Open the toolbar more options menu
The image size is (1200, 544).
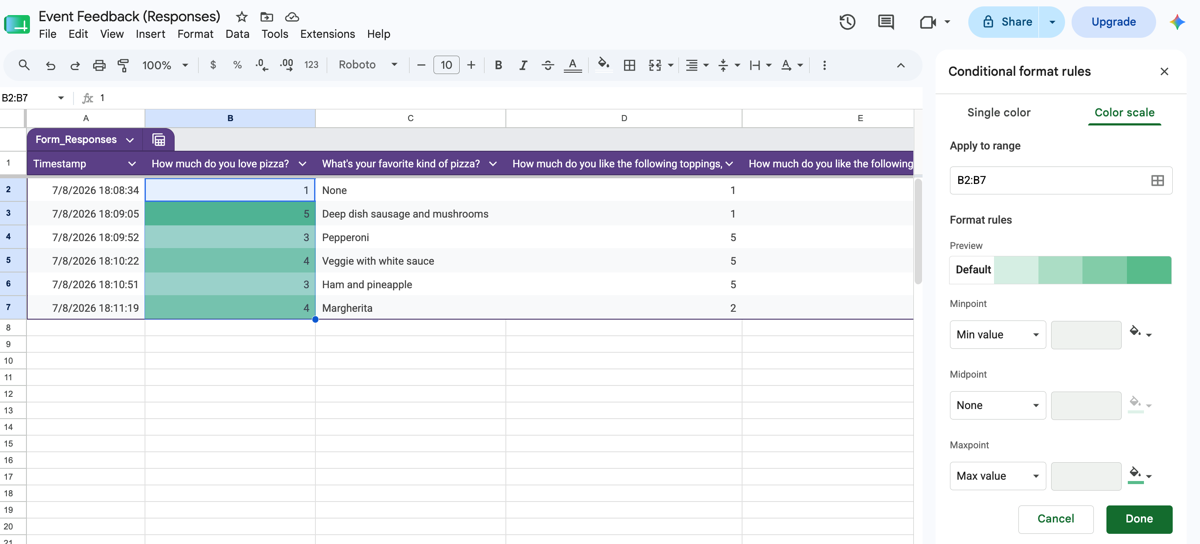[824, 65]
